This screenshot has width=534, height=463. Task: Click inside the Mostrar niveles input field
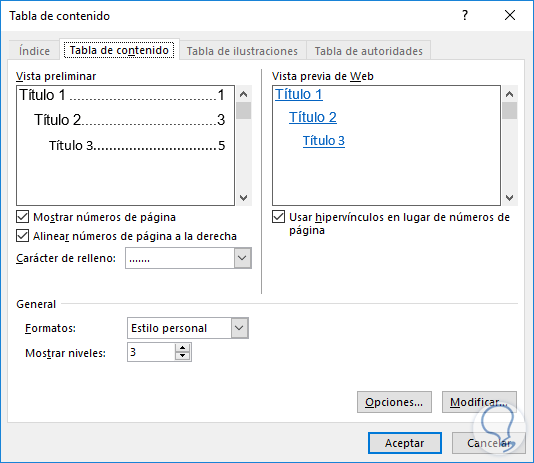click(151, 352)
